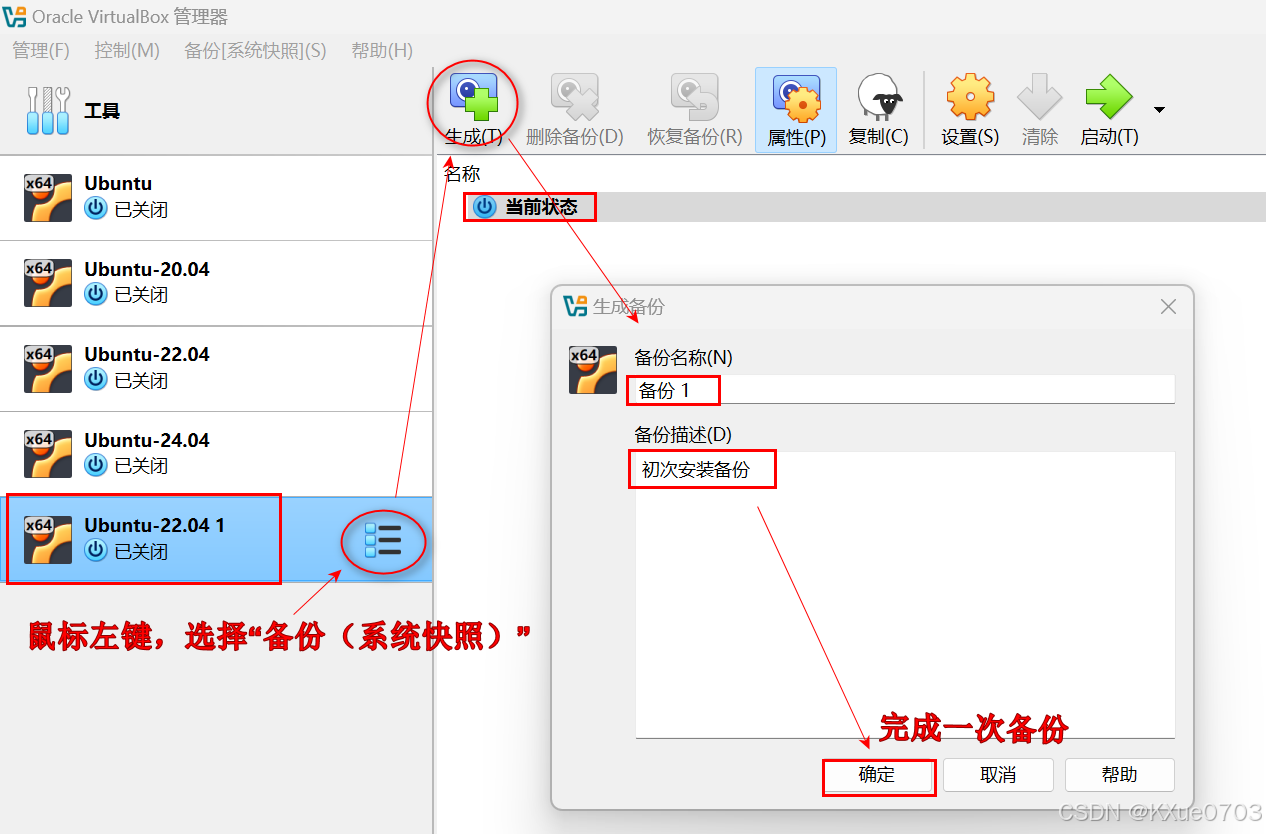Click the power icon of the 当前状态 row
The height and width of the screenshot is (834, 1266).
(x=484, y=207)
